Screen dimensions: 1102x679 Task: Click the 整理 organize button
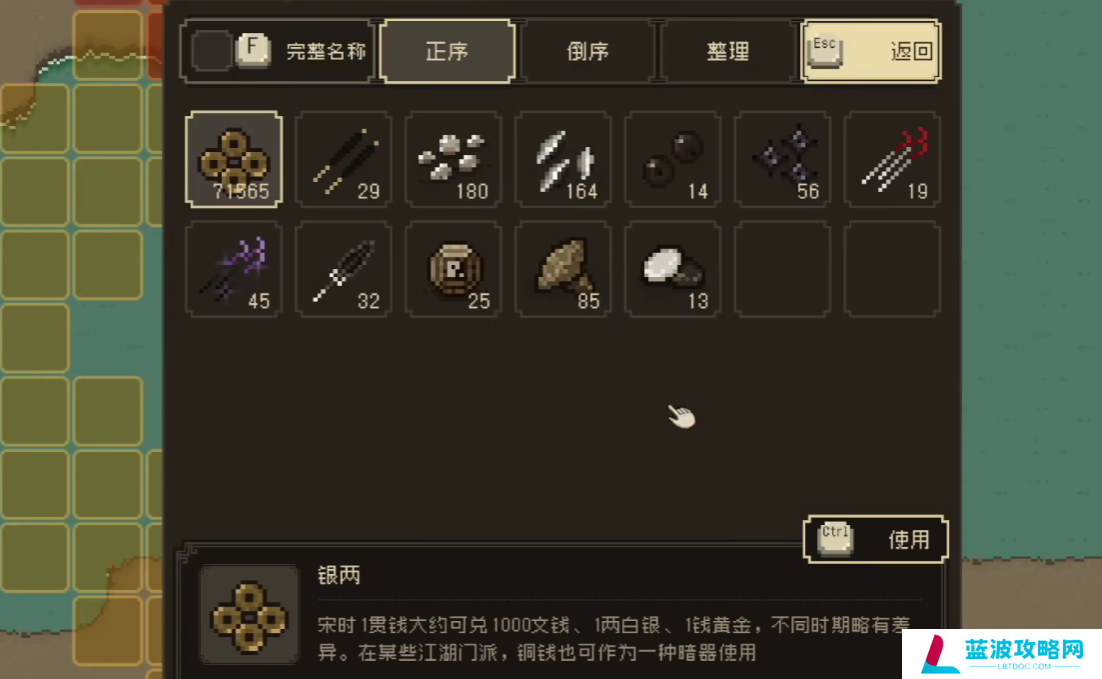click(x=728, y=51)
